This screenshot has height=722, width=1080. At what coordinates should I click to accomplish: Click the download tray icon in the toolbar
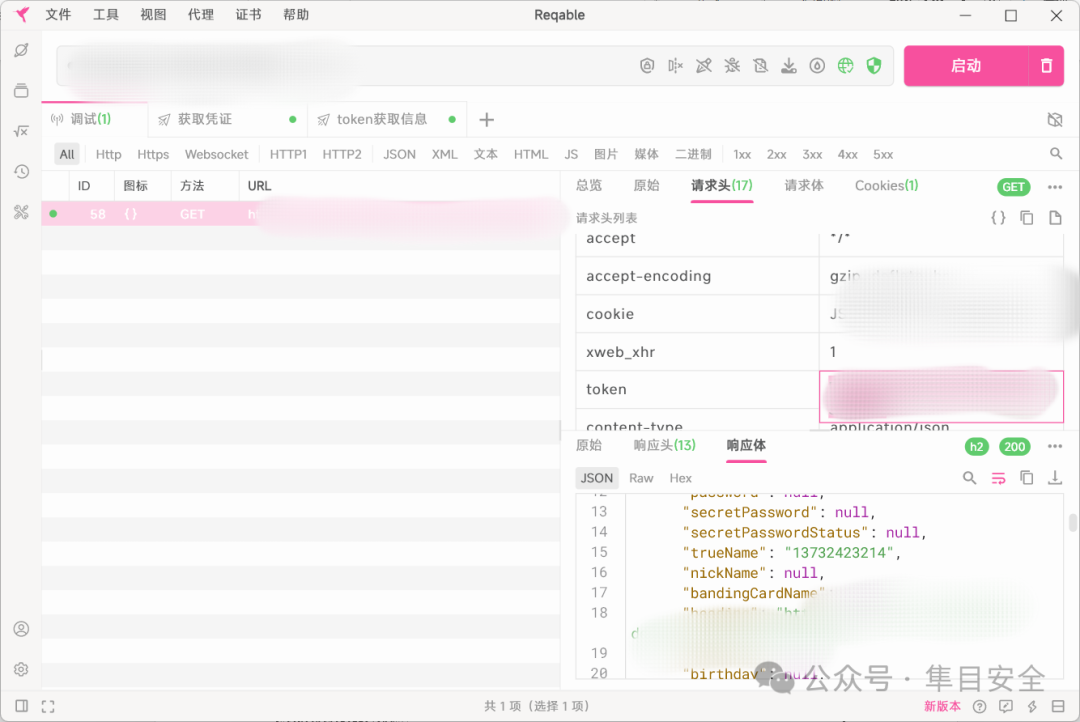point(789,65)
